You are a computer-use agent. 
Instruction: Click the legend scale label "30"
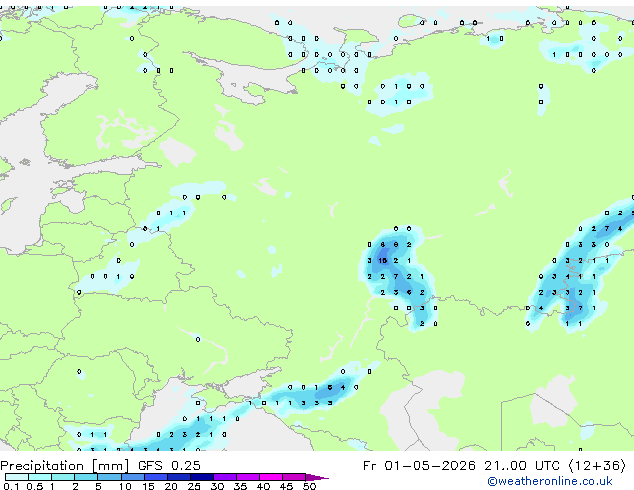pos(217,486)
